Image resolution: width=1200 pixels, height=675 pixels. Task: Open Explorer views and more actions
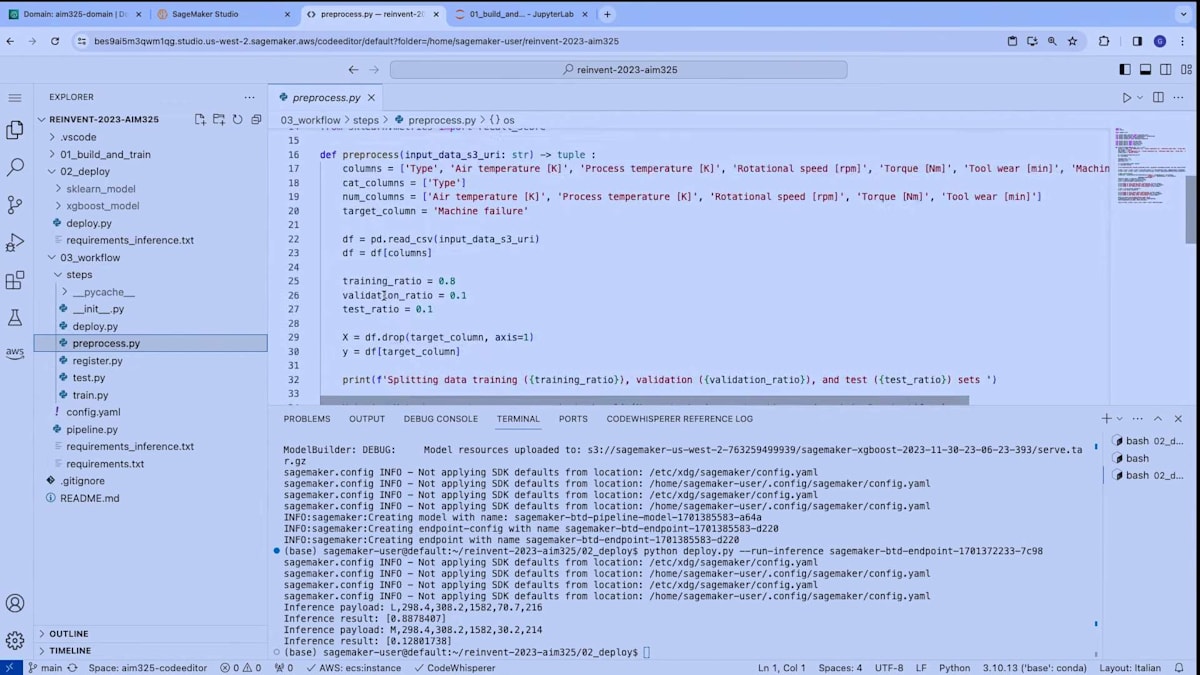(249, 97)
